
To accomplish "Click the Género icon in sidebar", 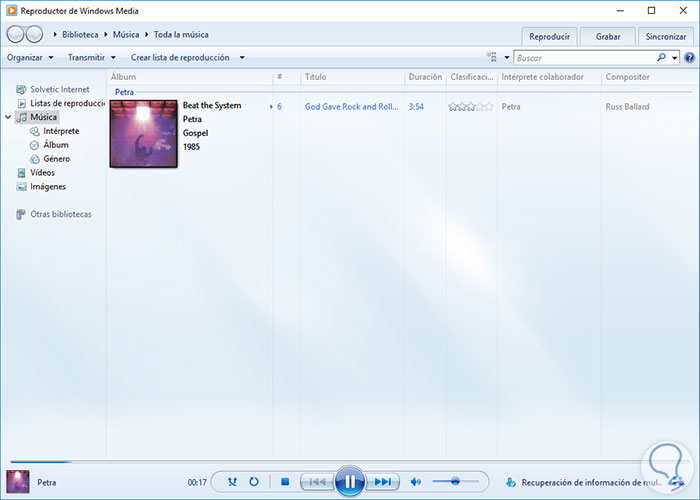I will point(34,159).
